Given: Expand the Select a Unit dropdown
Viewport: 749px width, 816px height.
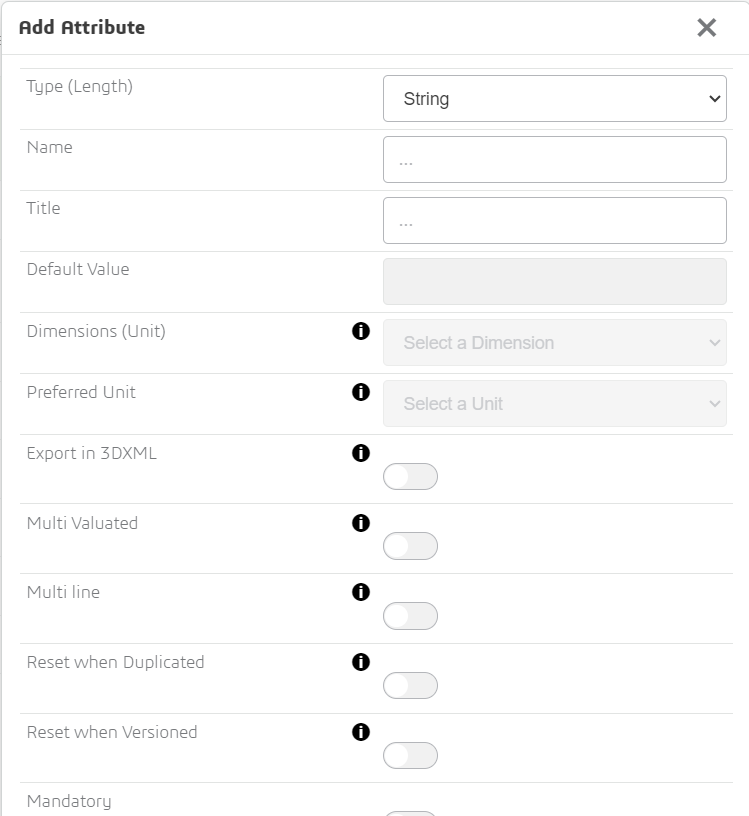Looking at the screenshot, I should (x=554, y=404).
